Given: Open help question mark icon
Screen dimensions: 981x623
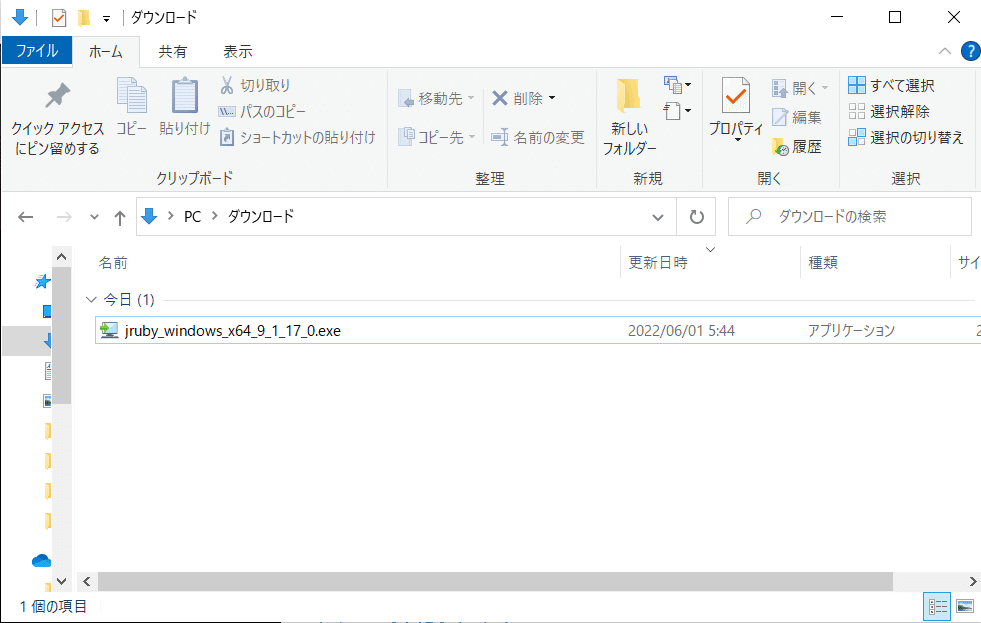Looking at the screenshot, I should pyautogui.click(x=971, y=51).
